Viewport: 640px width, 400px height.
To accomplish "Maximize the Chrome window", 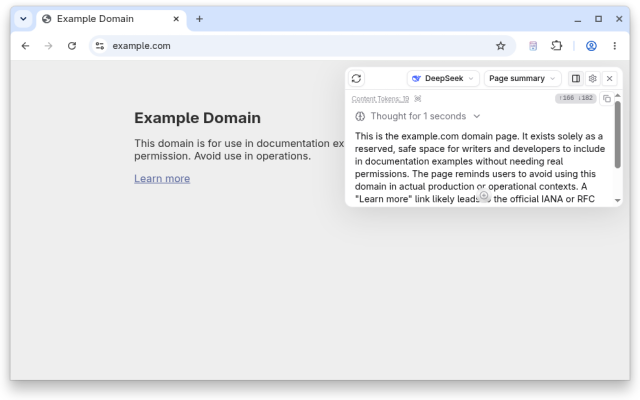I will [598, 19].
